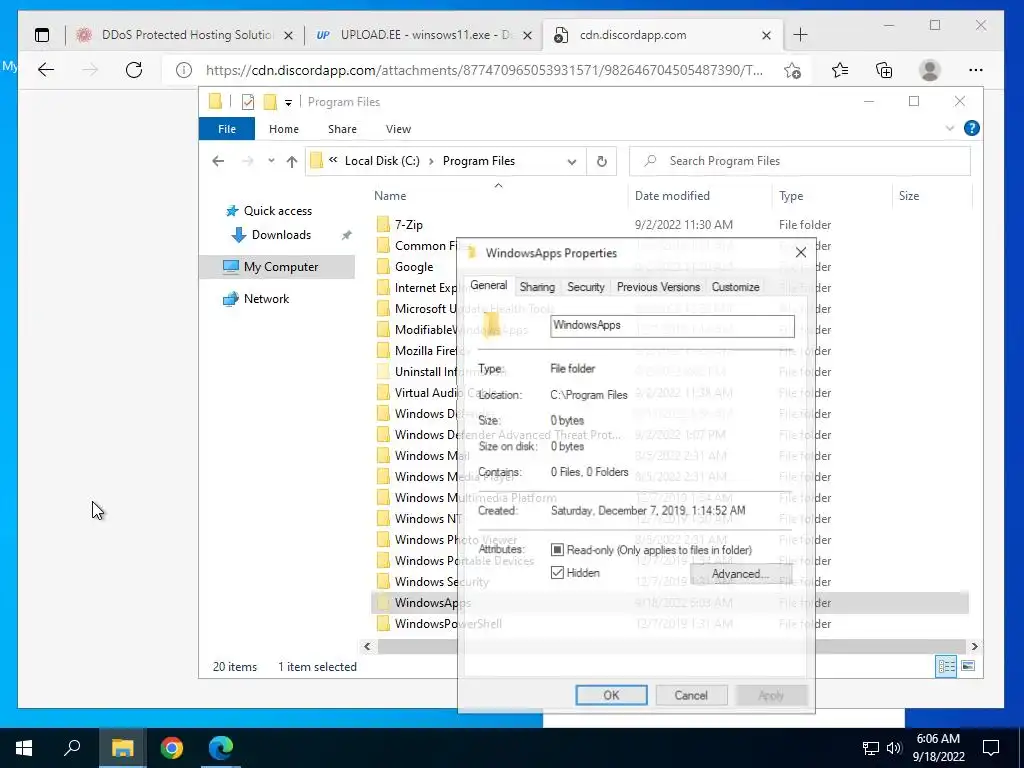This screenshot has height=768, width=1024.
Task: Click the horizontal scrollbar right arrow in Explorer
Action: pyautogui.click(x=974, y=647)
